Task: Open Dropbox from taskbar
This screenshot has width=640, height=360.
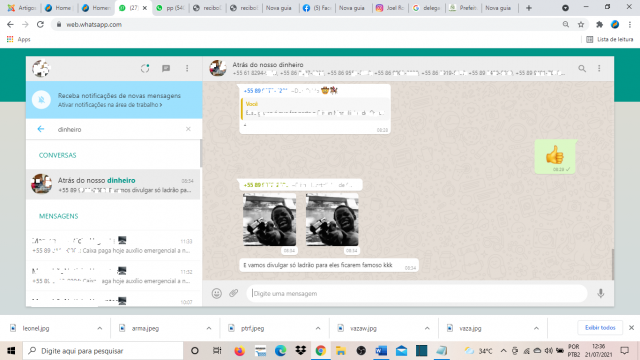Action: click(x=301, y=351)
